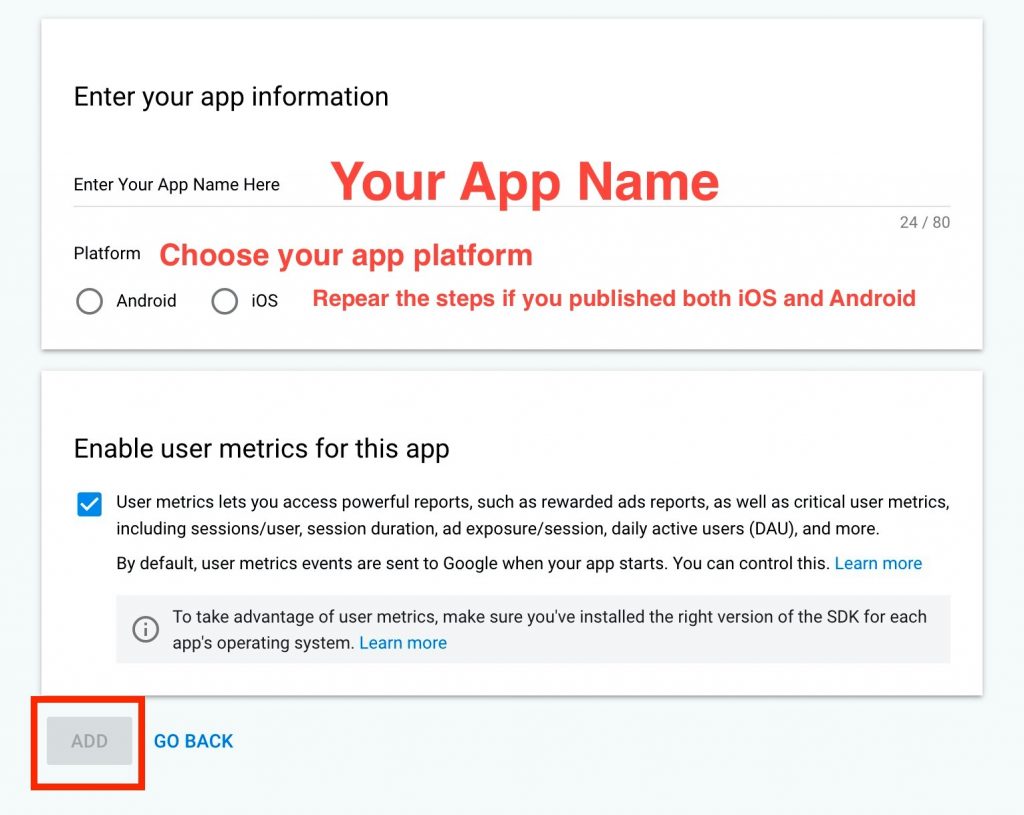Click the info circle icon

(x=146, y=629)
